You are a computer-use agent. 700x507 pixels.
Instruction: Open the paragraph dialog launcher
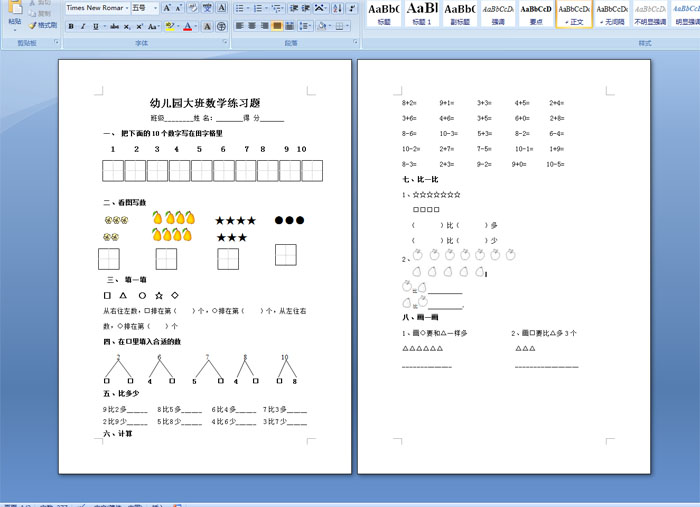pos(355,42)
